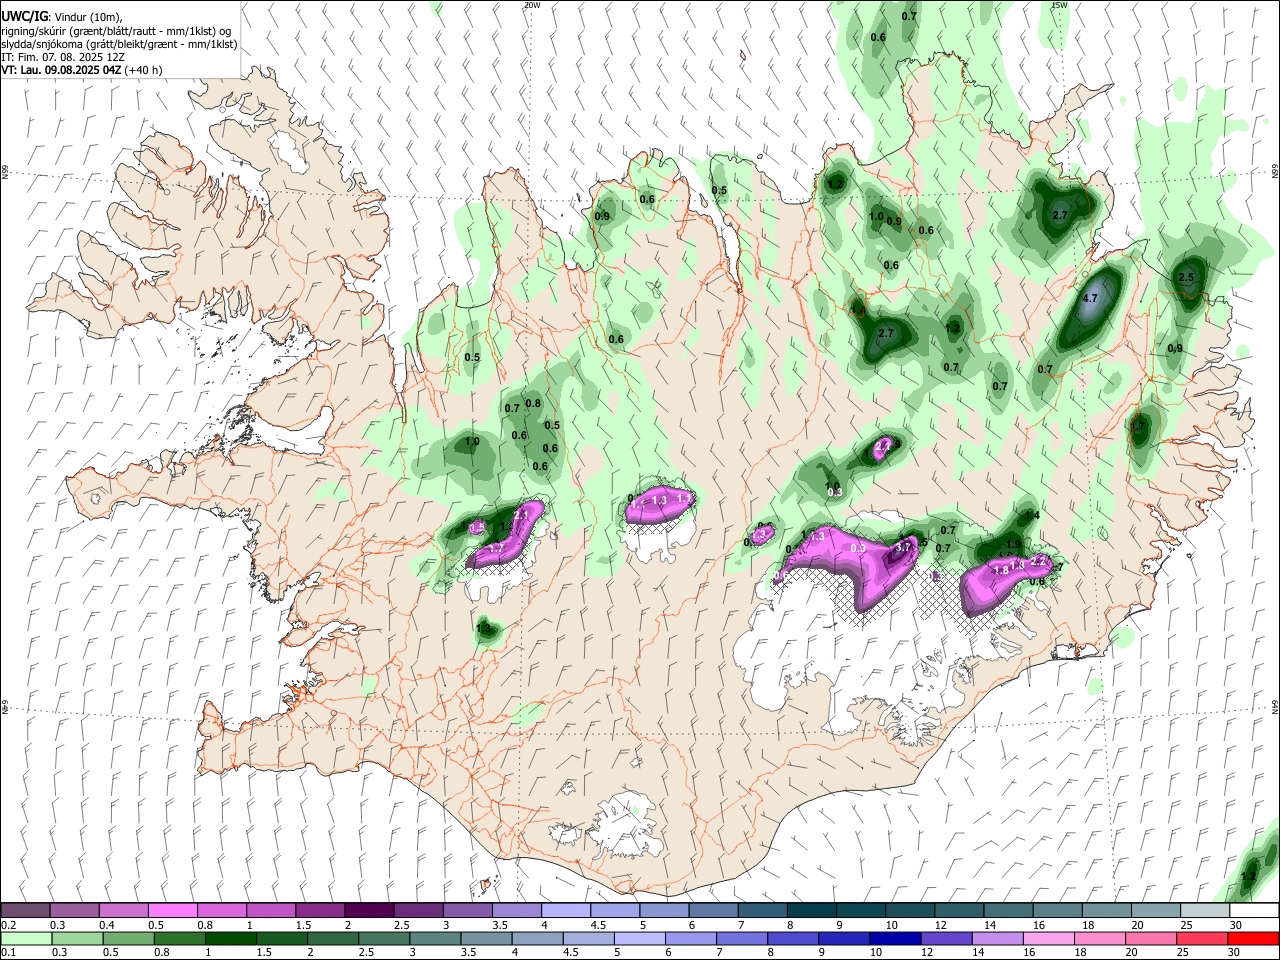The height and width of the screenshot is (960, 1280).
Task: Select the 3.7 value in the pink snow area
Action: click(x=903, y=547)
